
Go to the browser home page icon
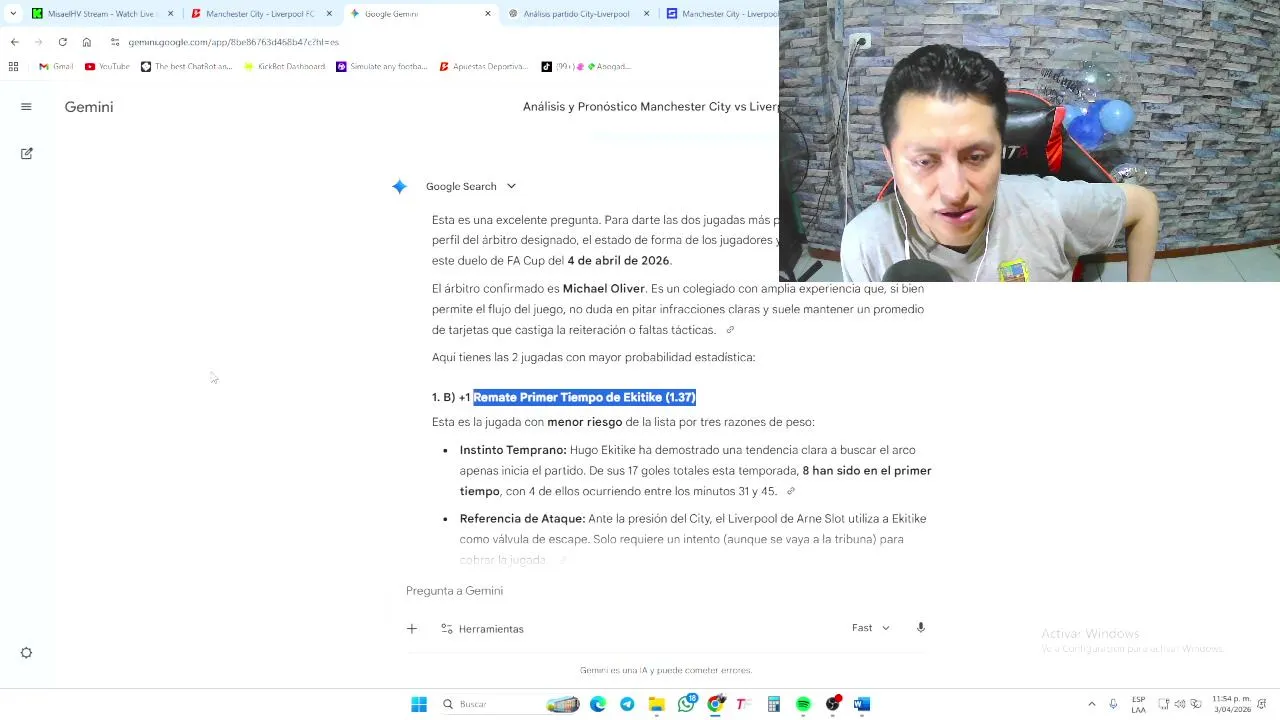click(86, 42)
